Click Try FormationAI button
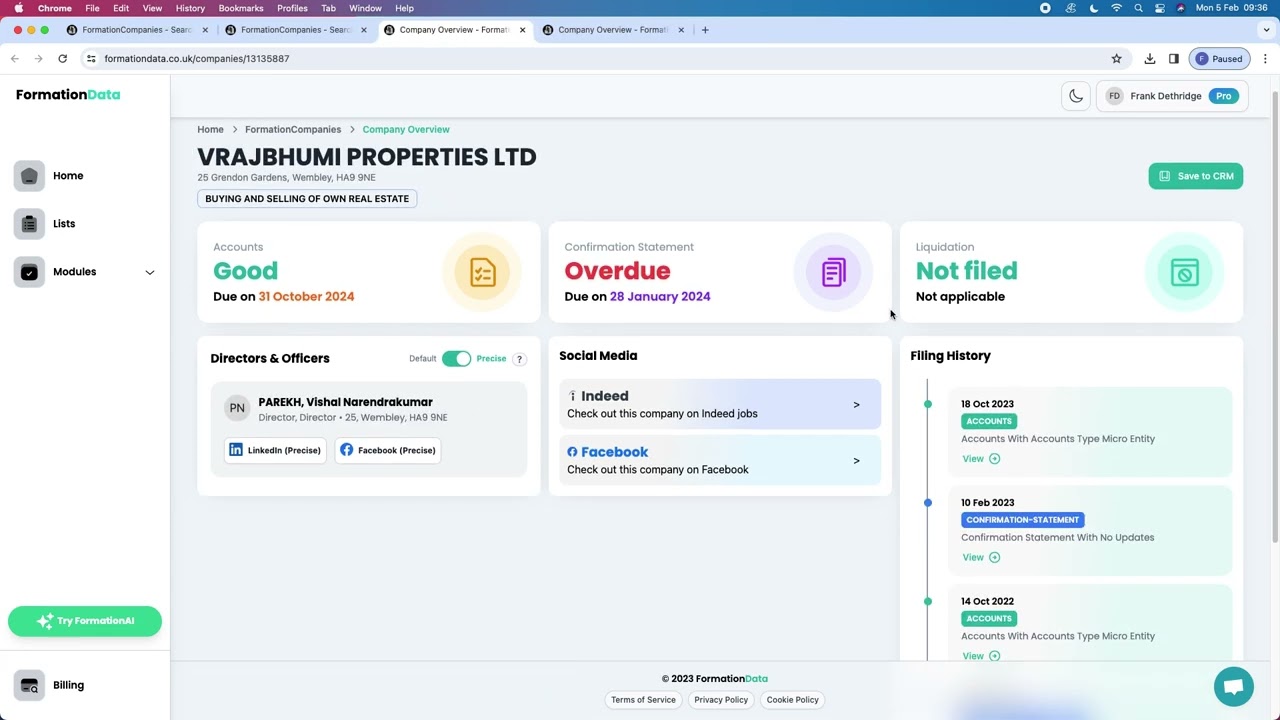The width and height of the screenshot is (1280, 720). coord(85,621)
